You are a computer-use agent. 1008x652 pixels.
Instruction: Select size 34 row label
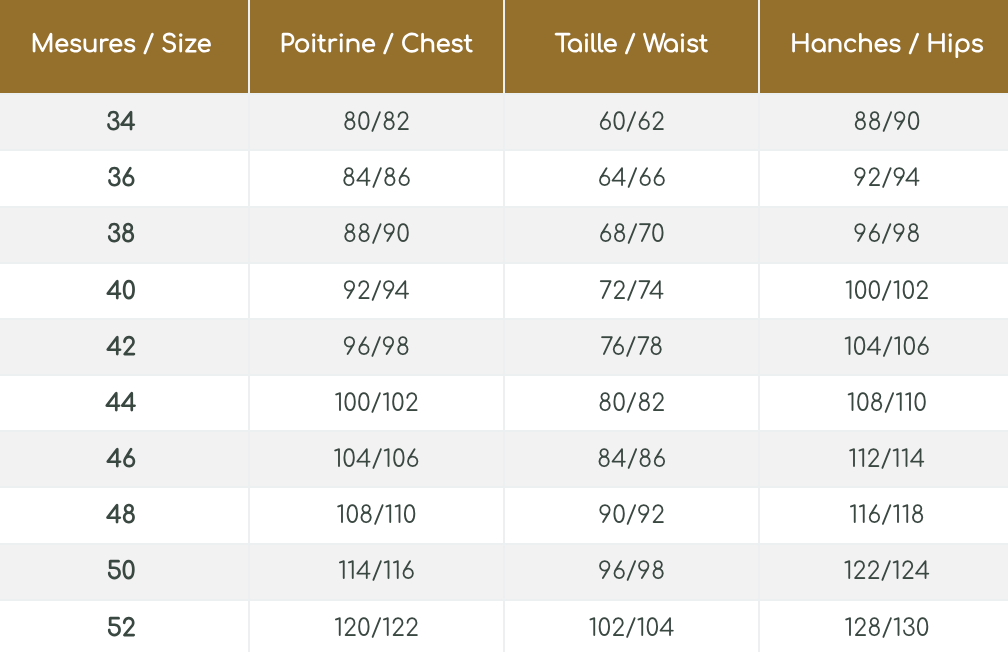121,122
